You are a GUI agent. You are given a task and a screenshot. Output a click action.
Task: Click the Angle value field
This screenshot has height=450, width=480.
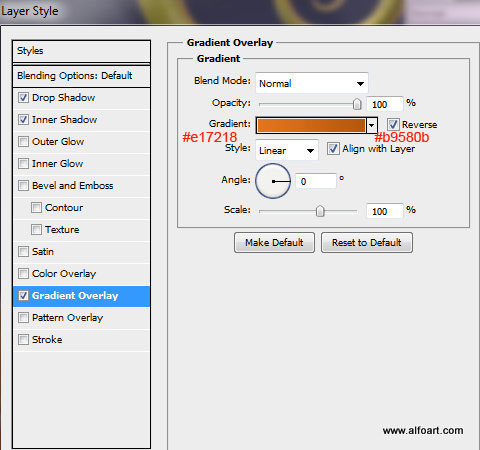316,181
